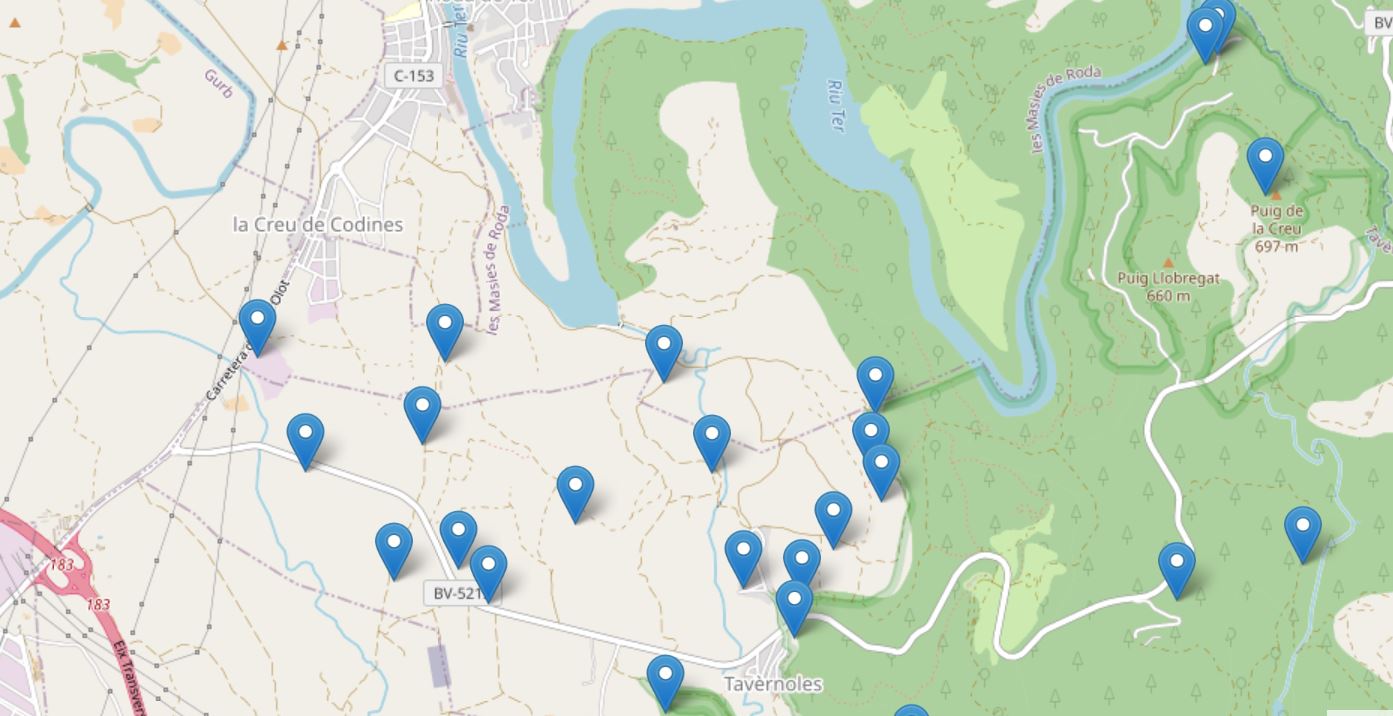Click the partially hidden marker at bottom edge

tap(911, 711)
